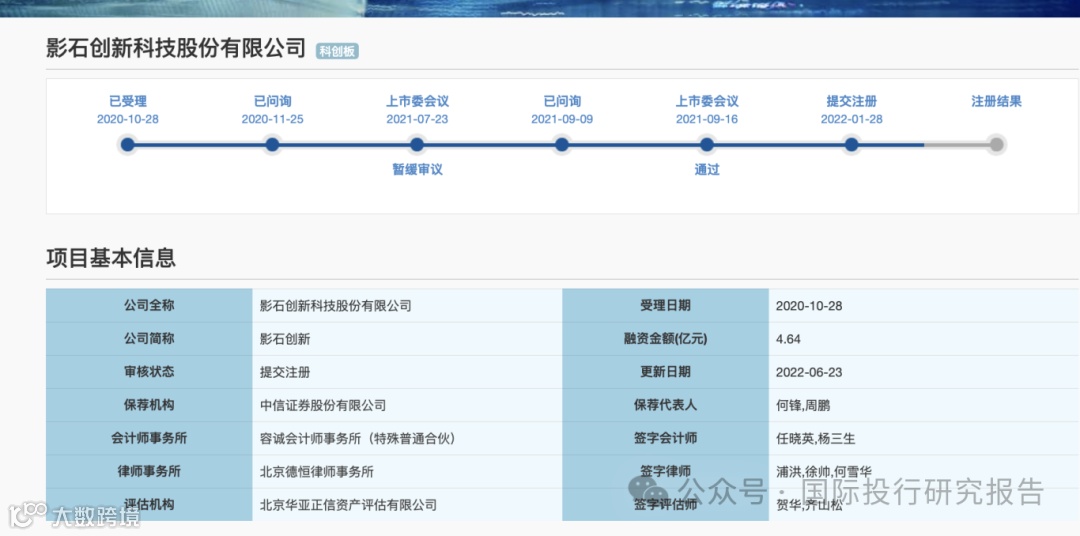This screenshot has width=1080, height=536.
Task: Click the date 2021-09-09 in timeline
Action: (562, 119)
